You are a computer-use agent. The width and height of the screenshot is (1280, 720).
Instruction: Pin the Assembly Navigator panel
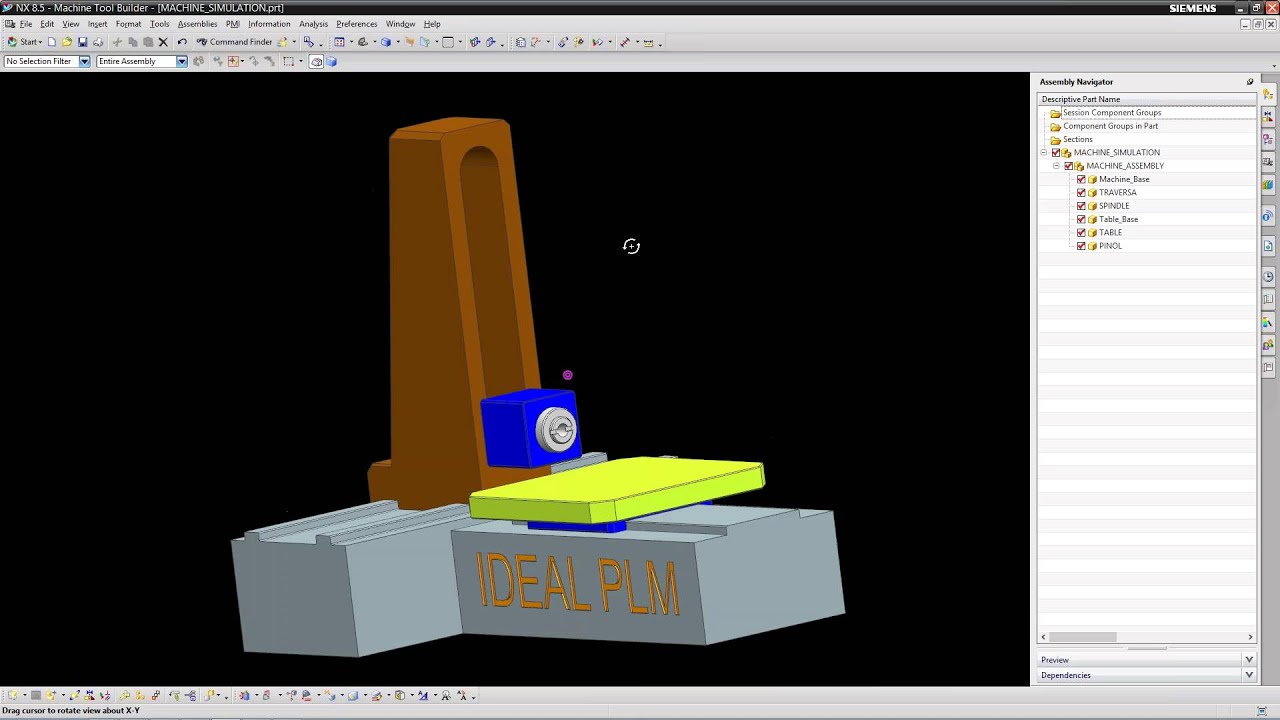click(1250, 82)
